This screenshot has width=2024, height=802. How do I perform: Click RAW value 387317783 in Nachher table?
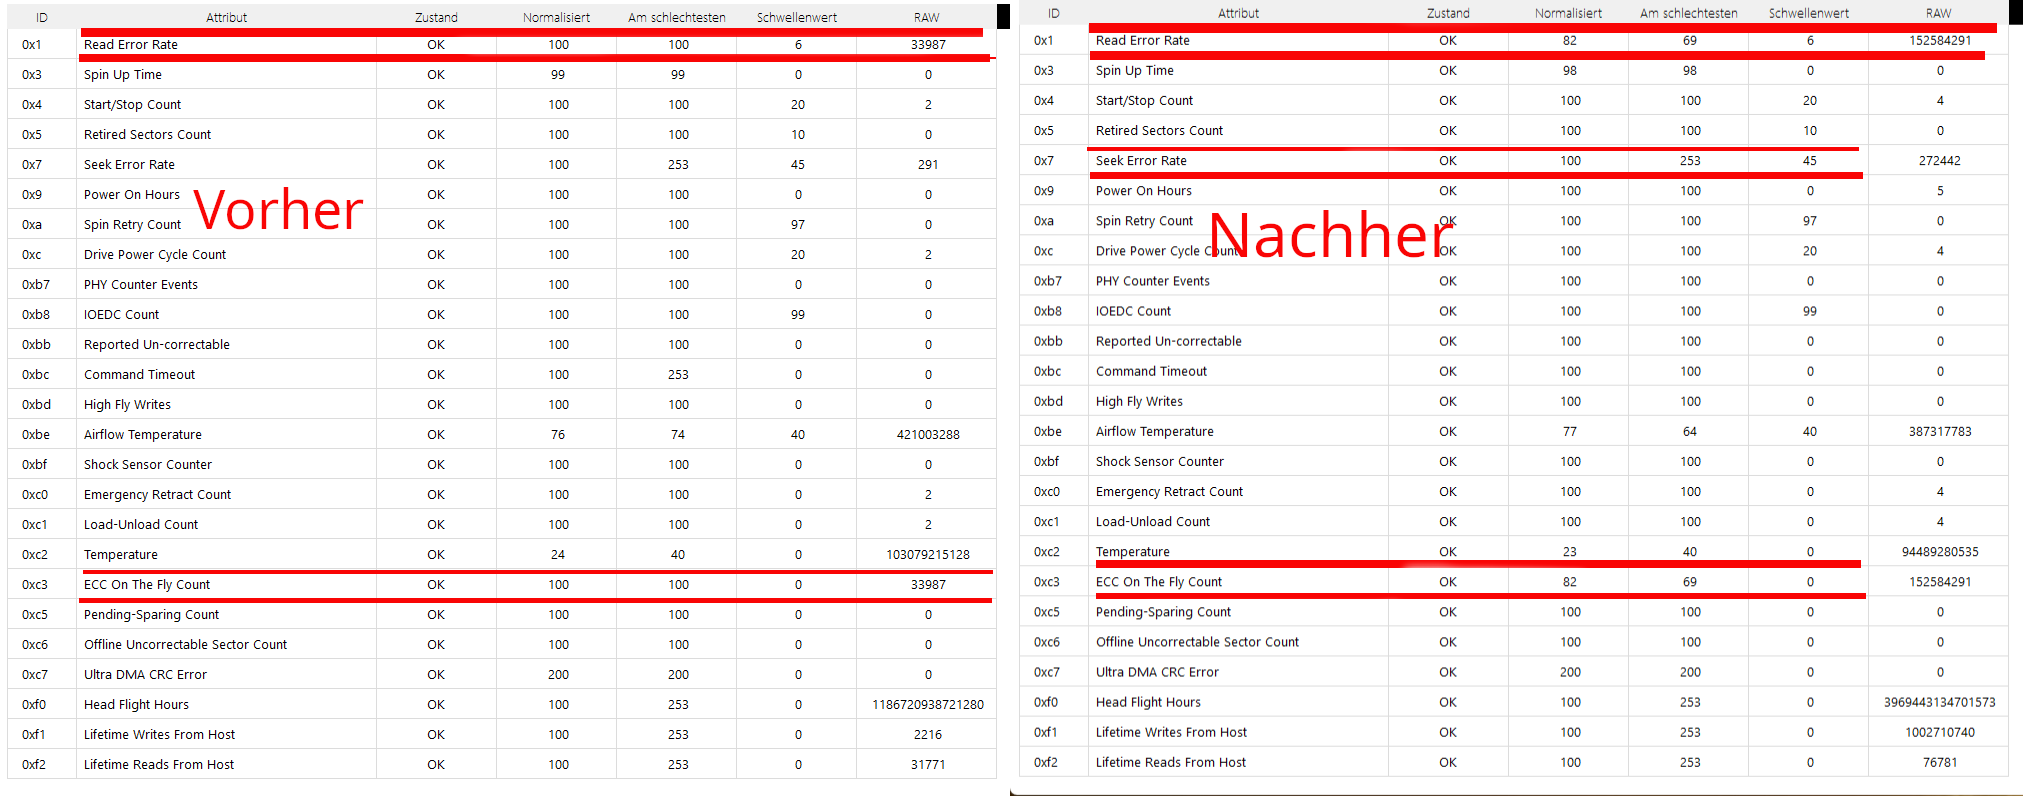click(1940, 431)
